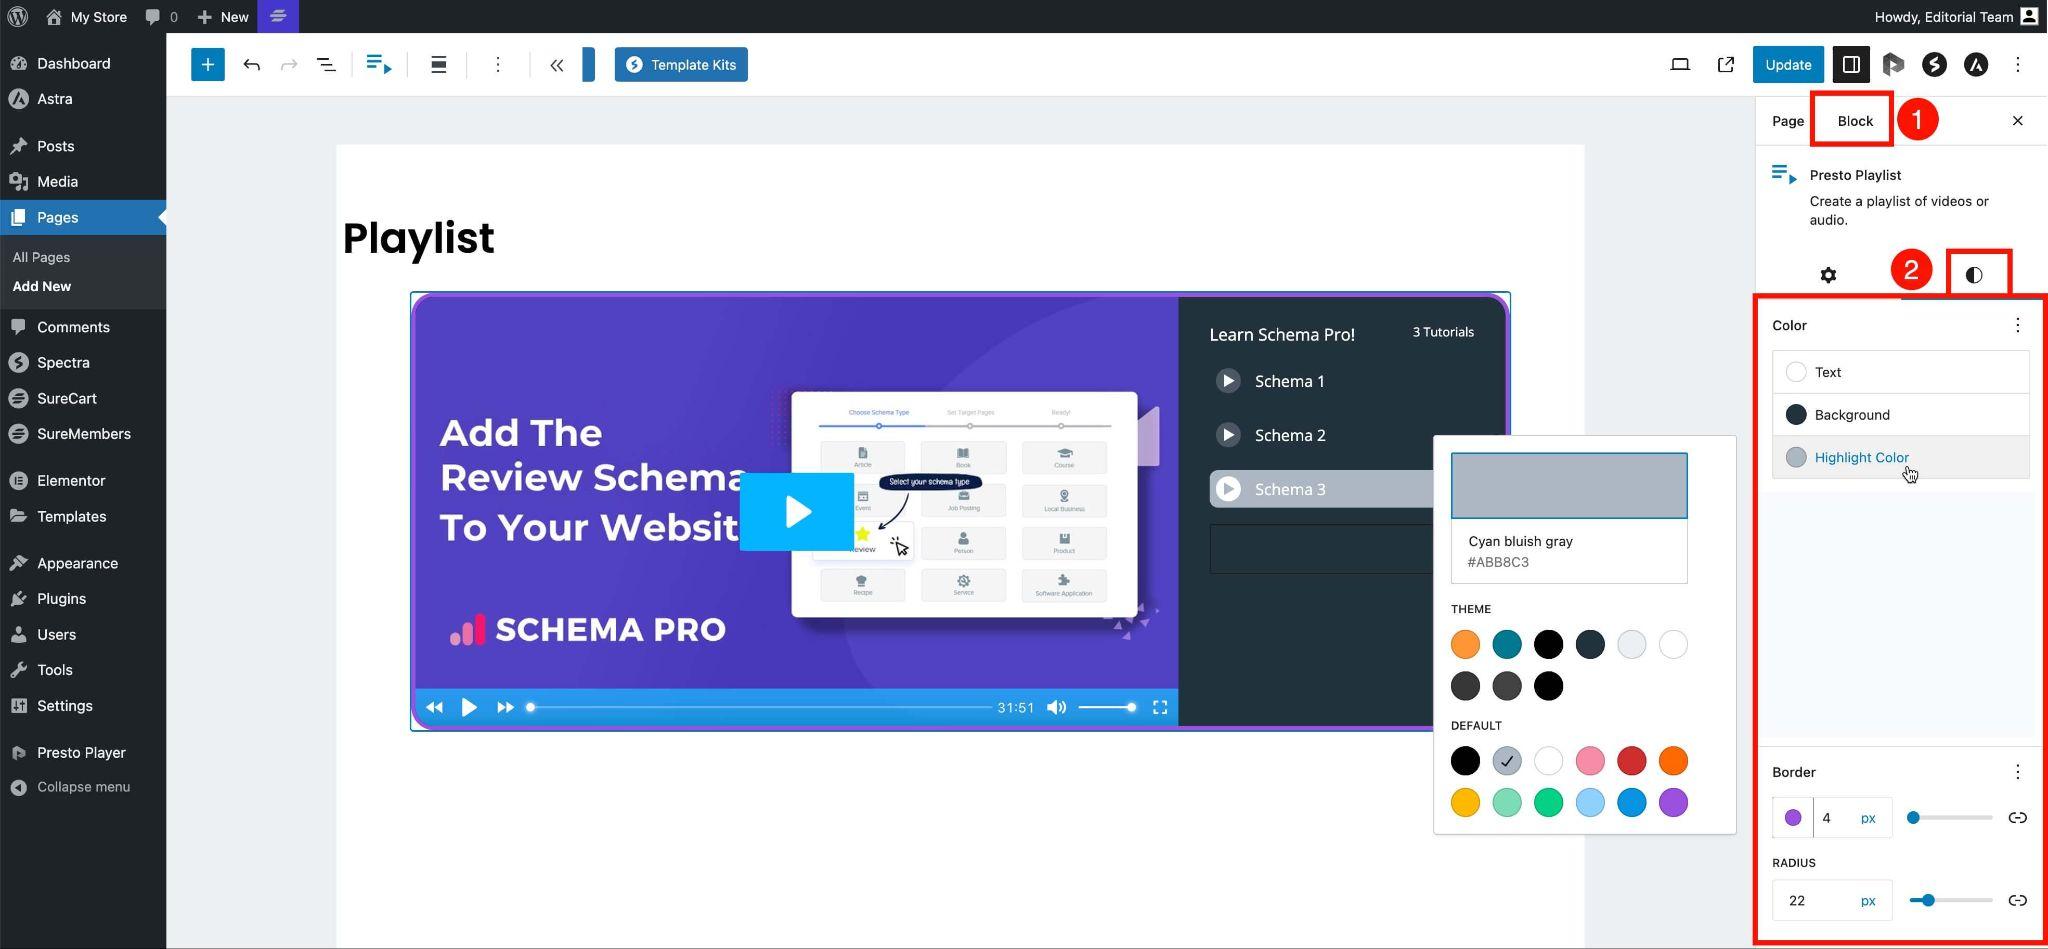Click the block inserter plus button
The image size is (2048, 949).
207,65
